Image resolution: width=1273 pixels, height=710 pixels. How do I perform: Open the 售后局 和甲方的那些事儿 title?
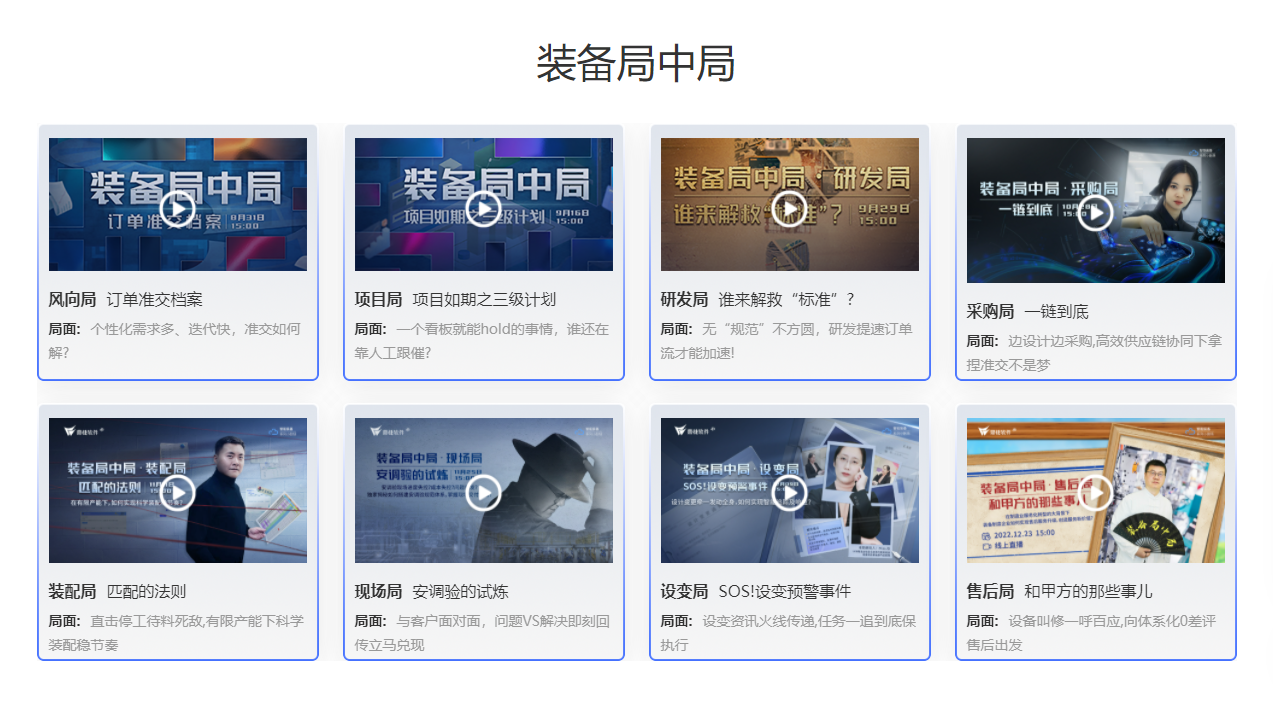tap(1059, 591)
